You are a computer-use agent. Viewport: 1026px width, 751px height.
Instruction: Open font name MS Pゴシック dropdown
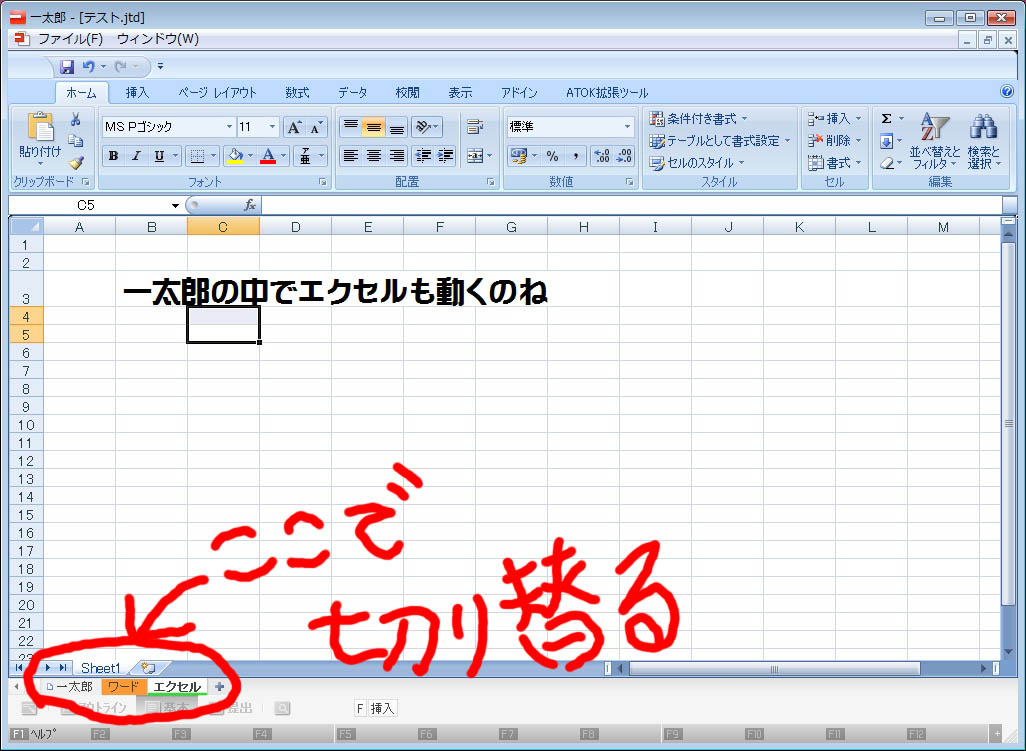click(229, 127)
